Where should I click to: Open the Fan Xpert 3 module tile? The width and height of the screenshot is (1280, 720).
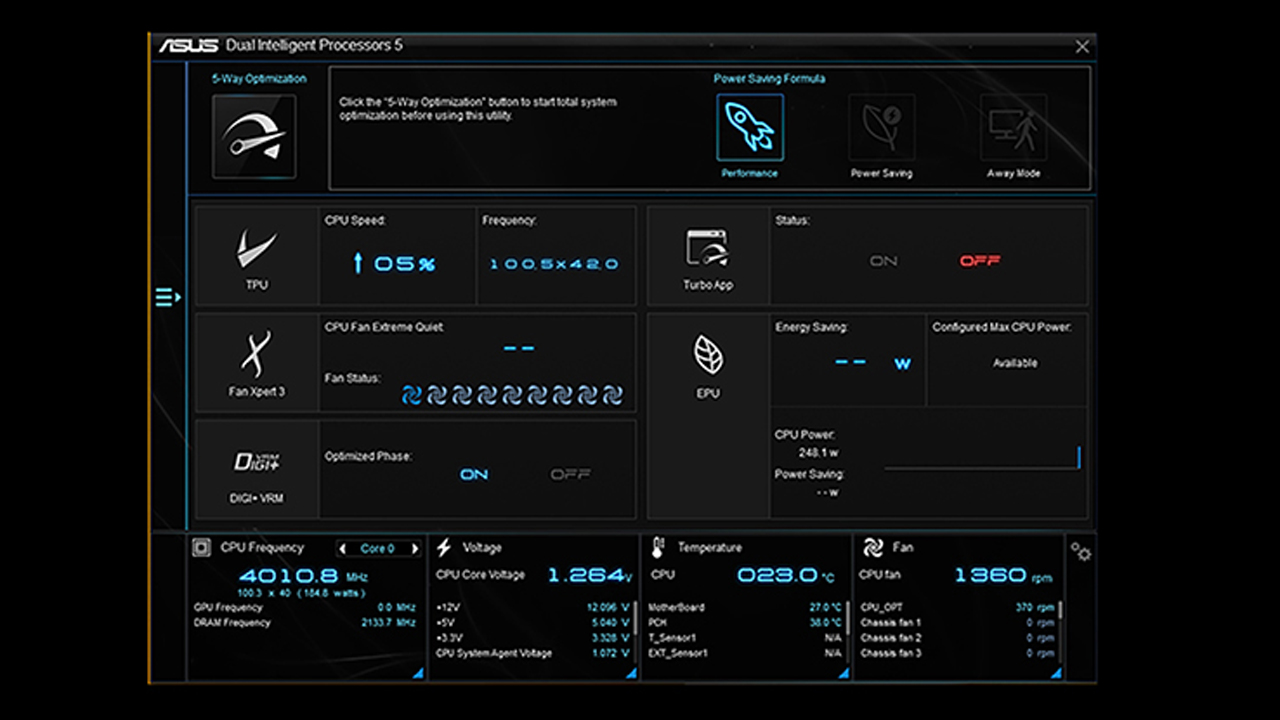click(x=257, y=363)
